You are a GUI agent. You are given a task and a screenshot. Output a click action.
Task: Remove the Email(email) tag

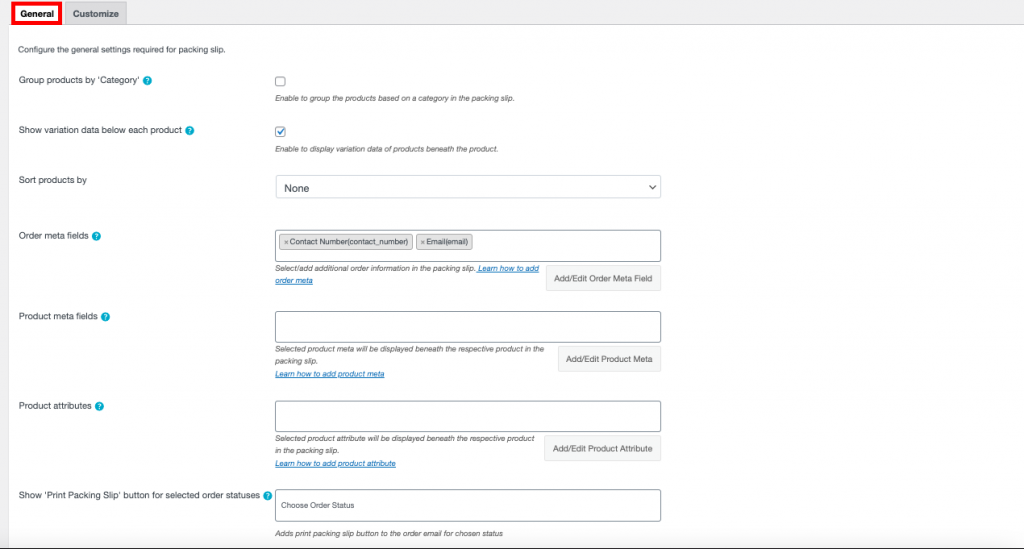(x=423, y=242)
